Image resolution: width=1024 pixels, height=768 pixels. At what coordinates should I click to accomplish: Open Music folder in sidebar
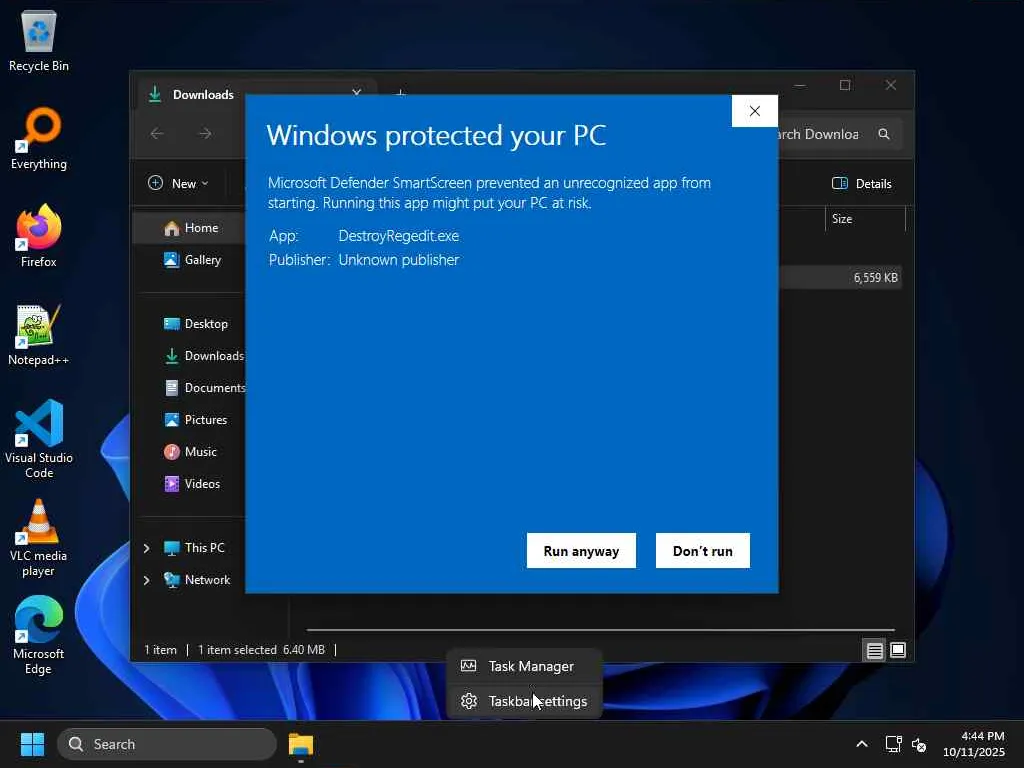pyautogui.click(x=189, y=452)
